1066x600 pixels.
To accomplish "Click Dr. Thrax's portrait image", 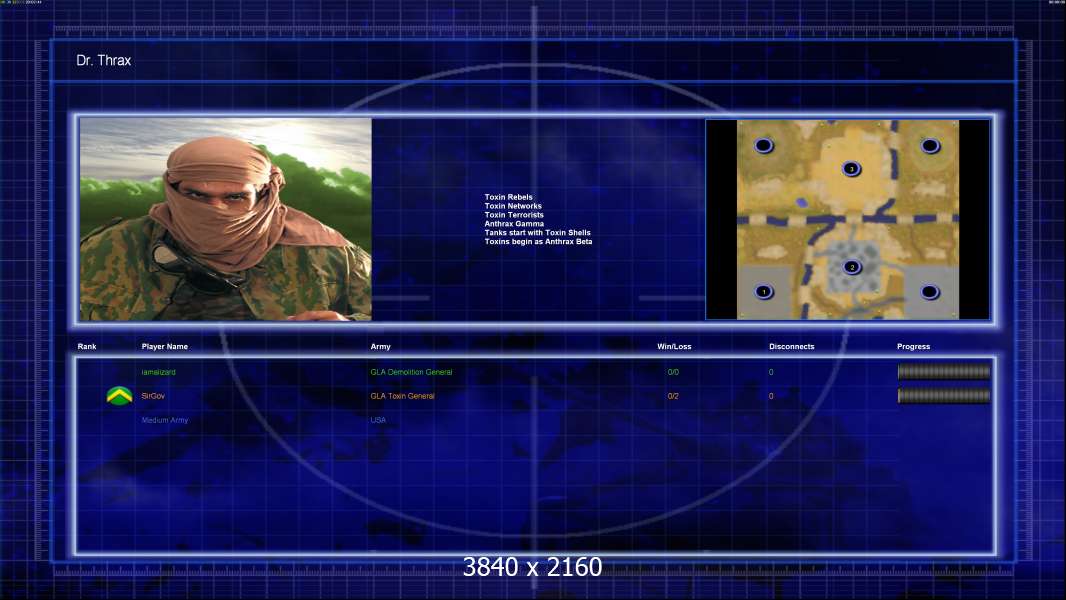I will click(226, 219).
